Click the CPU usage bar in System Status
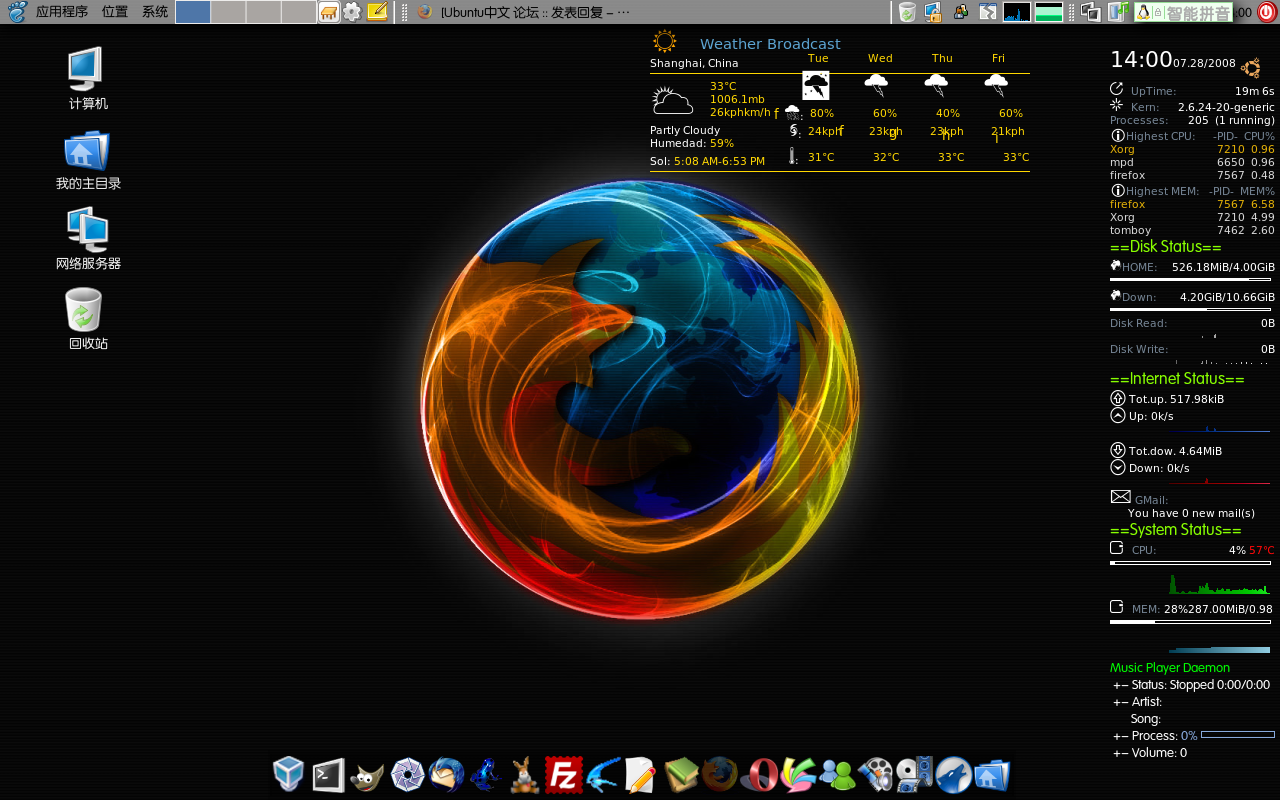The image size is (1280, 800). (1190, 563)
